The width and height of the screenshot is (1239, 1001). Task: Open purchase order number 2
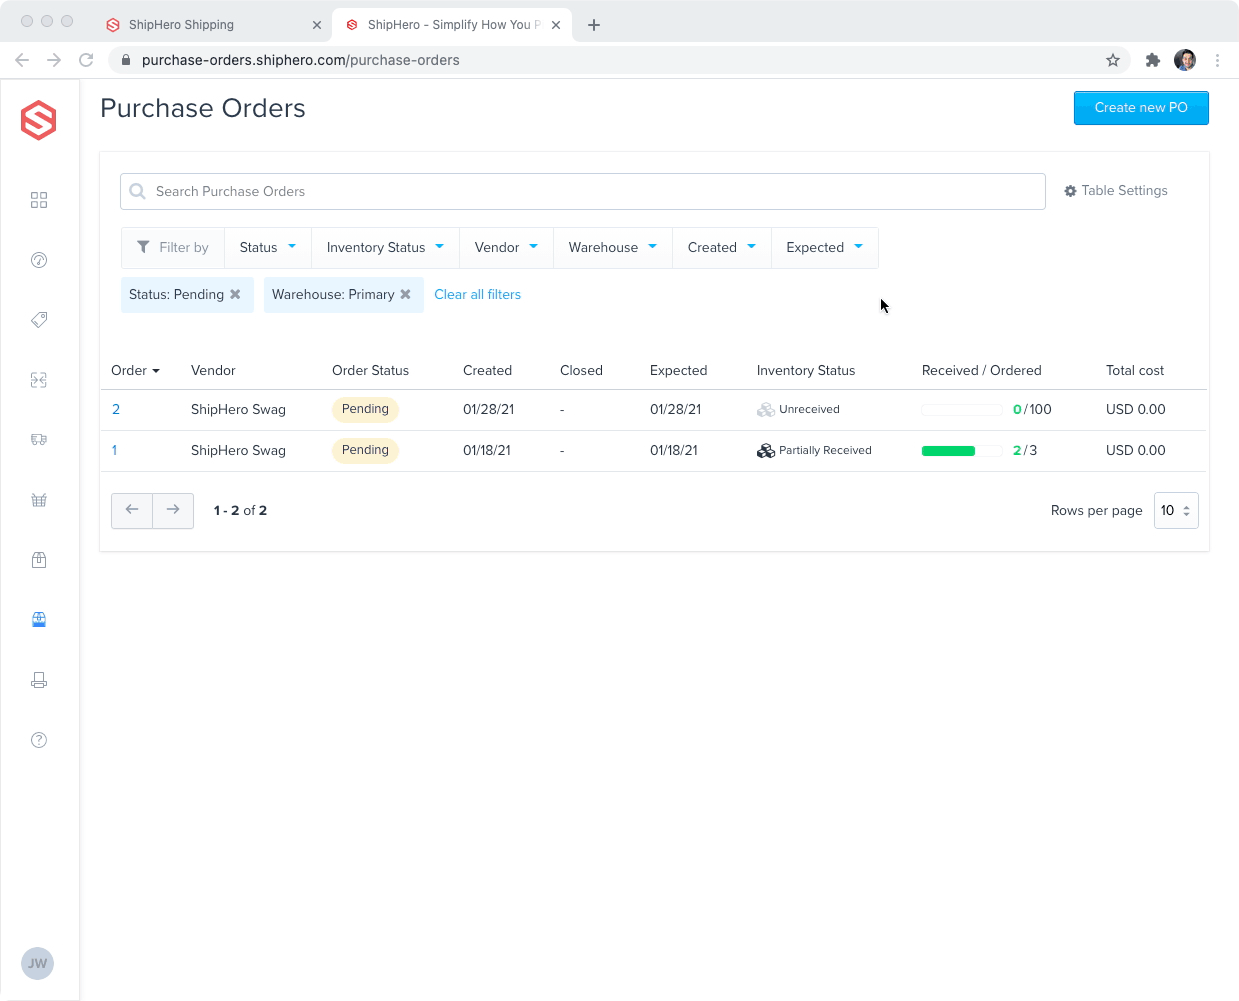point(116,409)
